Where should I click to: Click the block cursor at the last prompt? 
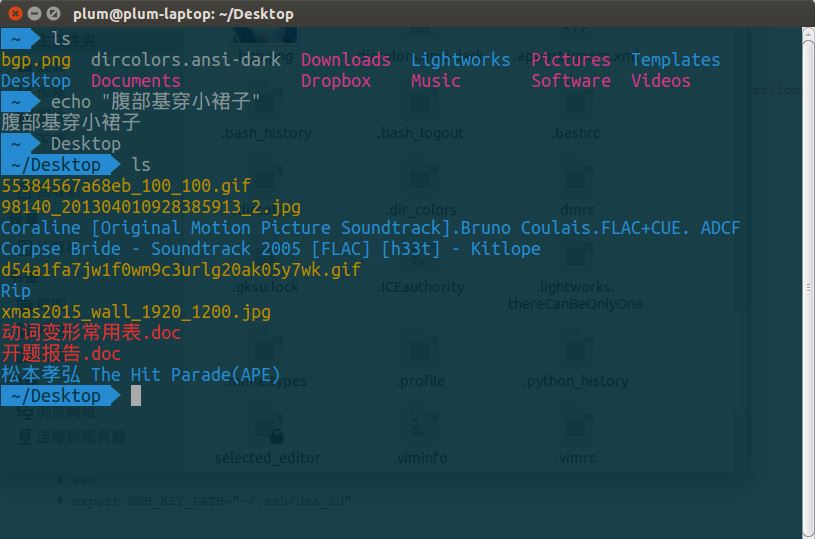(x=136, y=396)
